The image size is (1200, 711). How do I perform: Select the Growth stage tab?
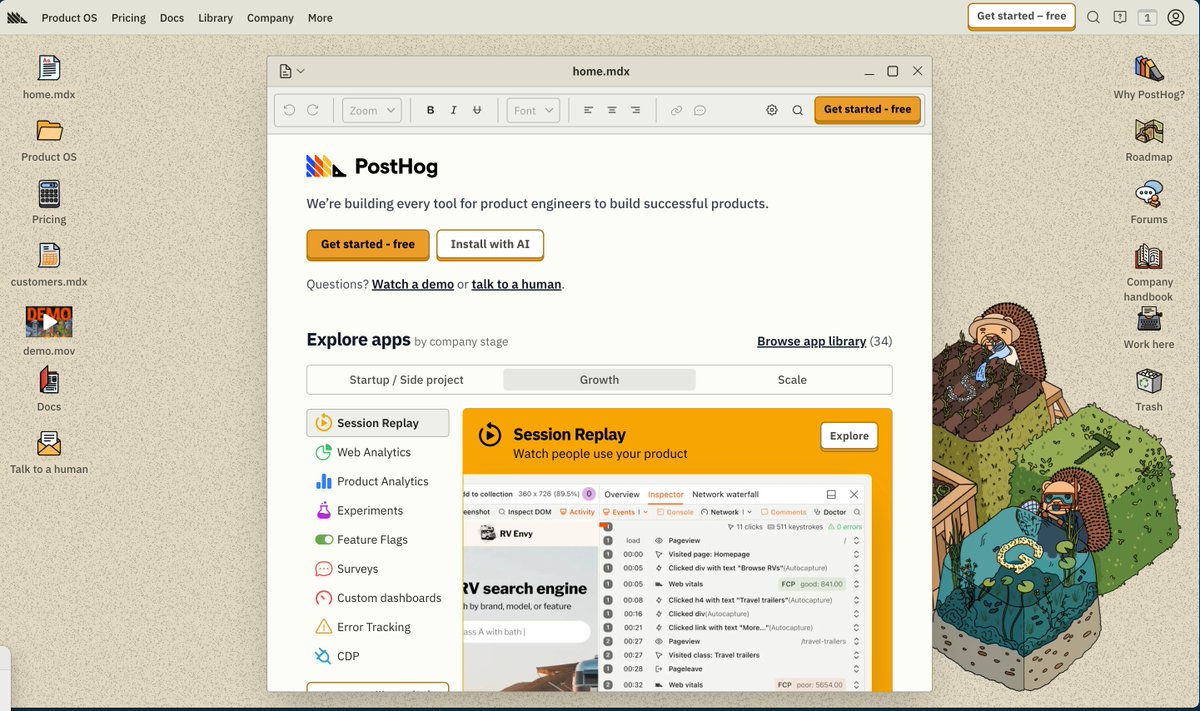[x=599, y=380]
